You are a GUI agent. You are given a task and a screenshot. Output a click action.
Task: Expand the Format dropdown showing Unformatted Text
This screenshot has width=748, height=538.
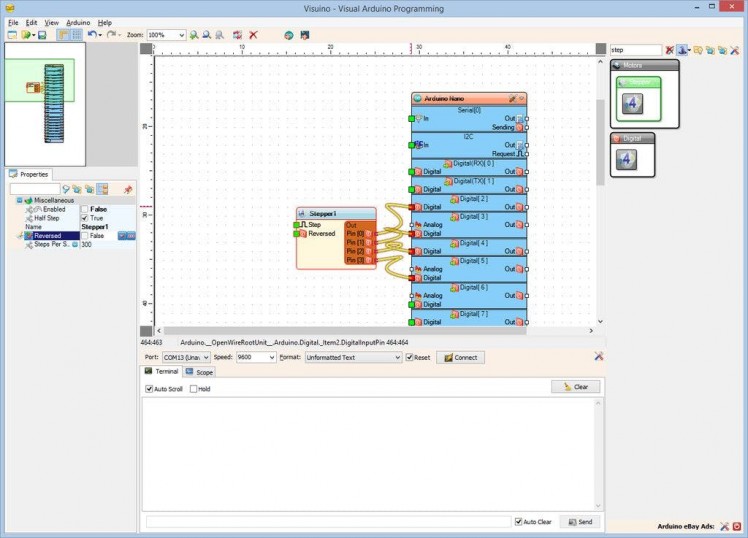coord(397,357)
